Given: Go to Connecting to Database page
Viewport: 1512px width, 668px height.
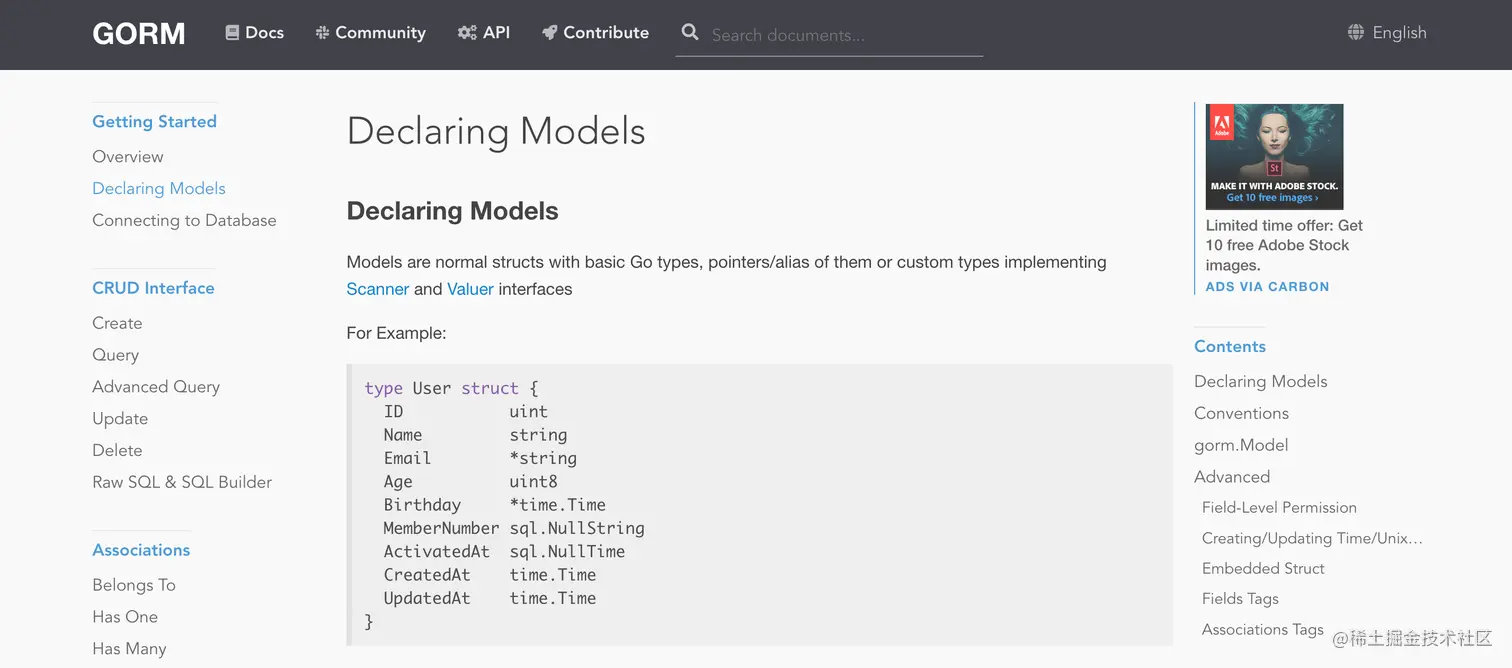Looking at the screenshot, I should 184,220.
